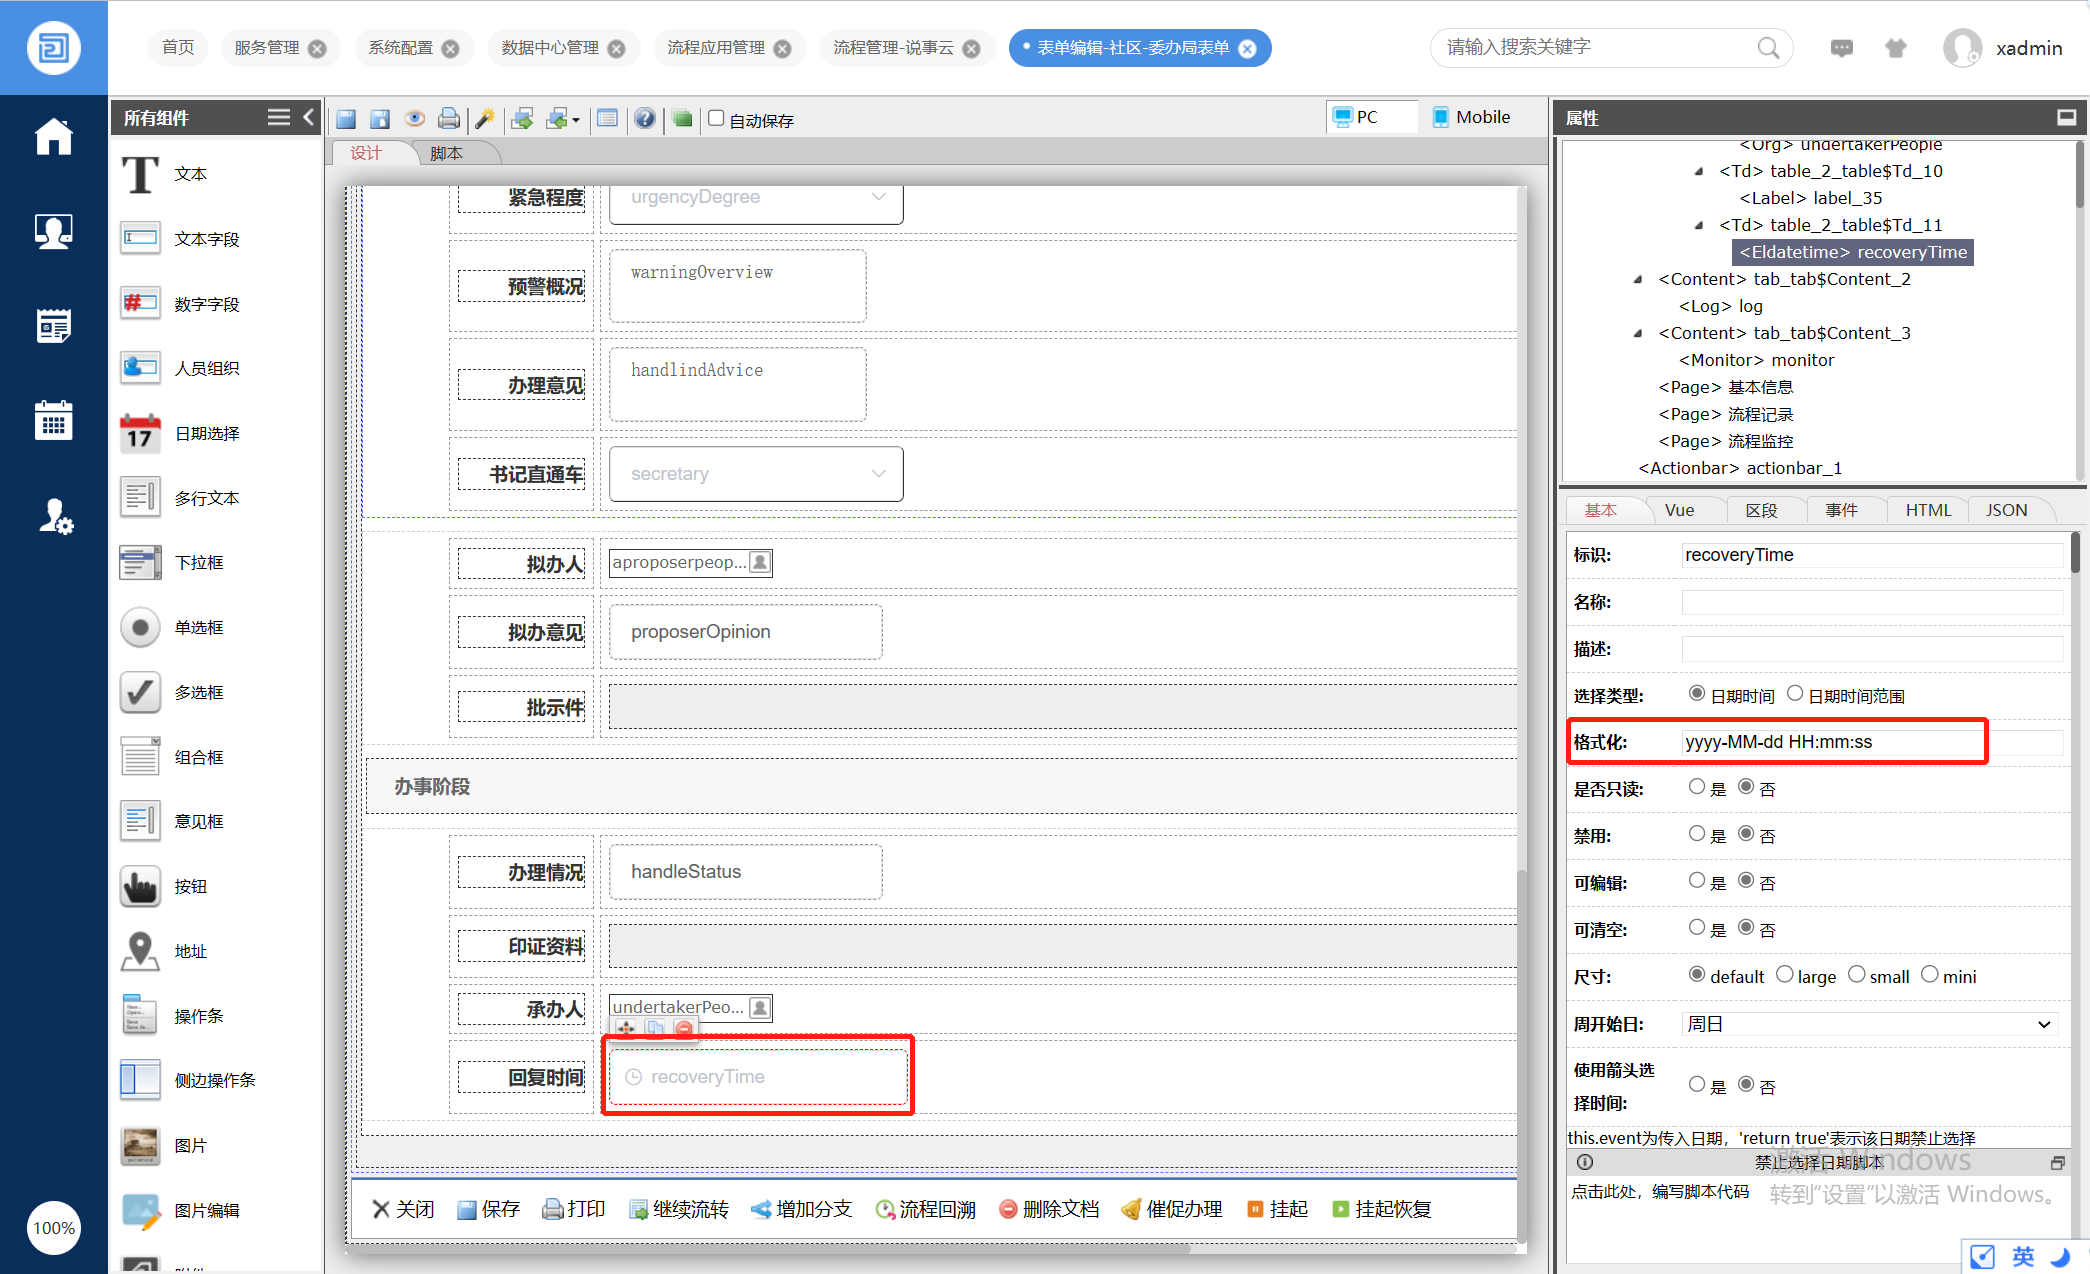The height and width of the screenshot is (1274, 2090).
Task: Click the magic wand toolbar icon
Action: [x=485, y=119]
